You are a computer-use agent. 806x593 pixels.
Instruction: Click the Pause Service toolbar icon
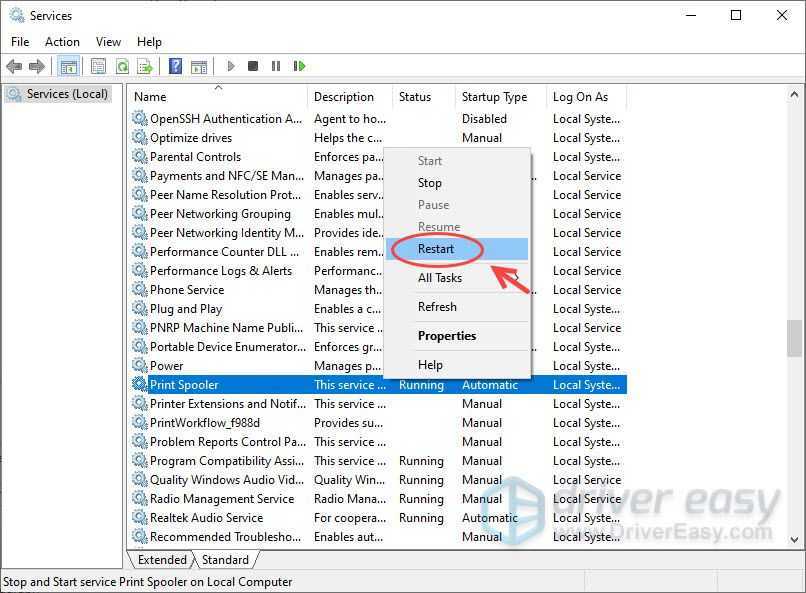[276, 66]
